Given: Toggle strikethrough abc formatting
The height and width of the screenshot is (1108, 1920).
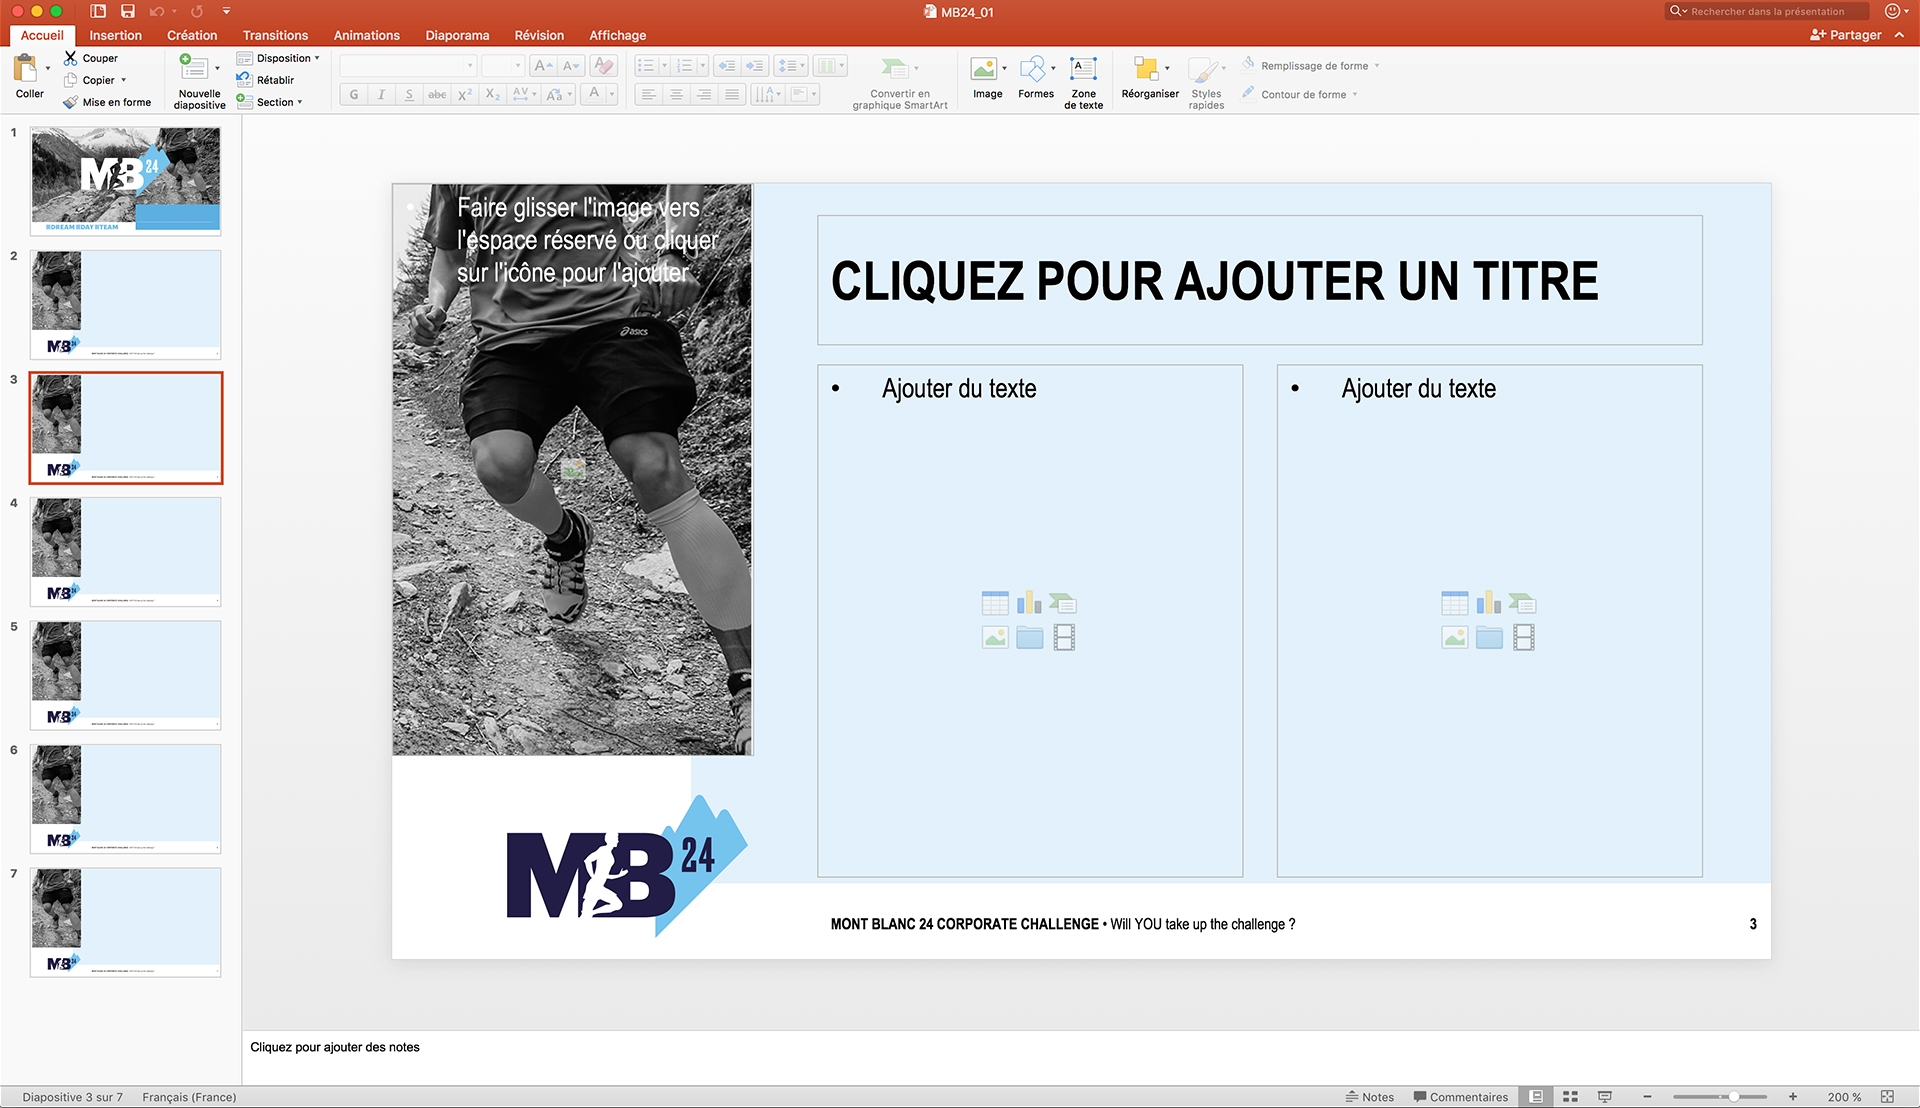Looking at the screenshot, I should coord(437,94).
